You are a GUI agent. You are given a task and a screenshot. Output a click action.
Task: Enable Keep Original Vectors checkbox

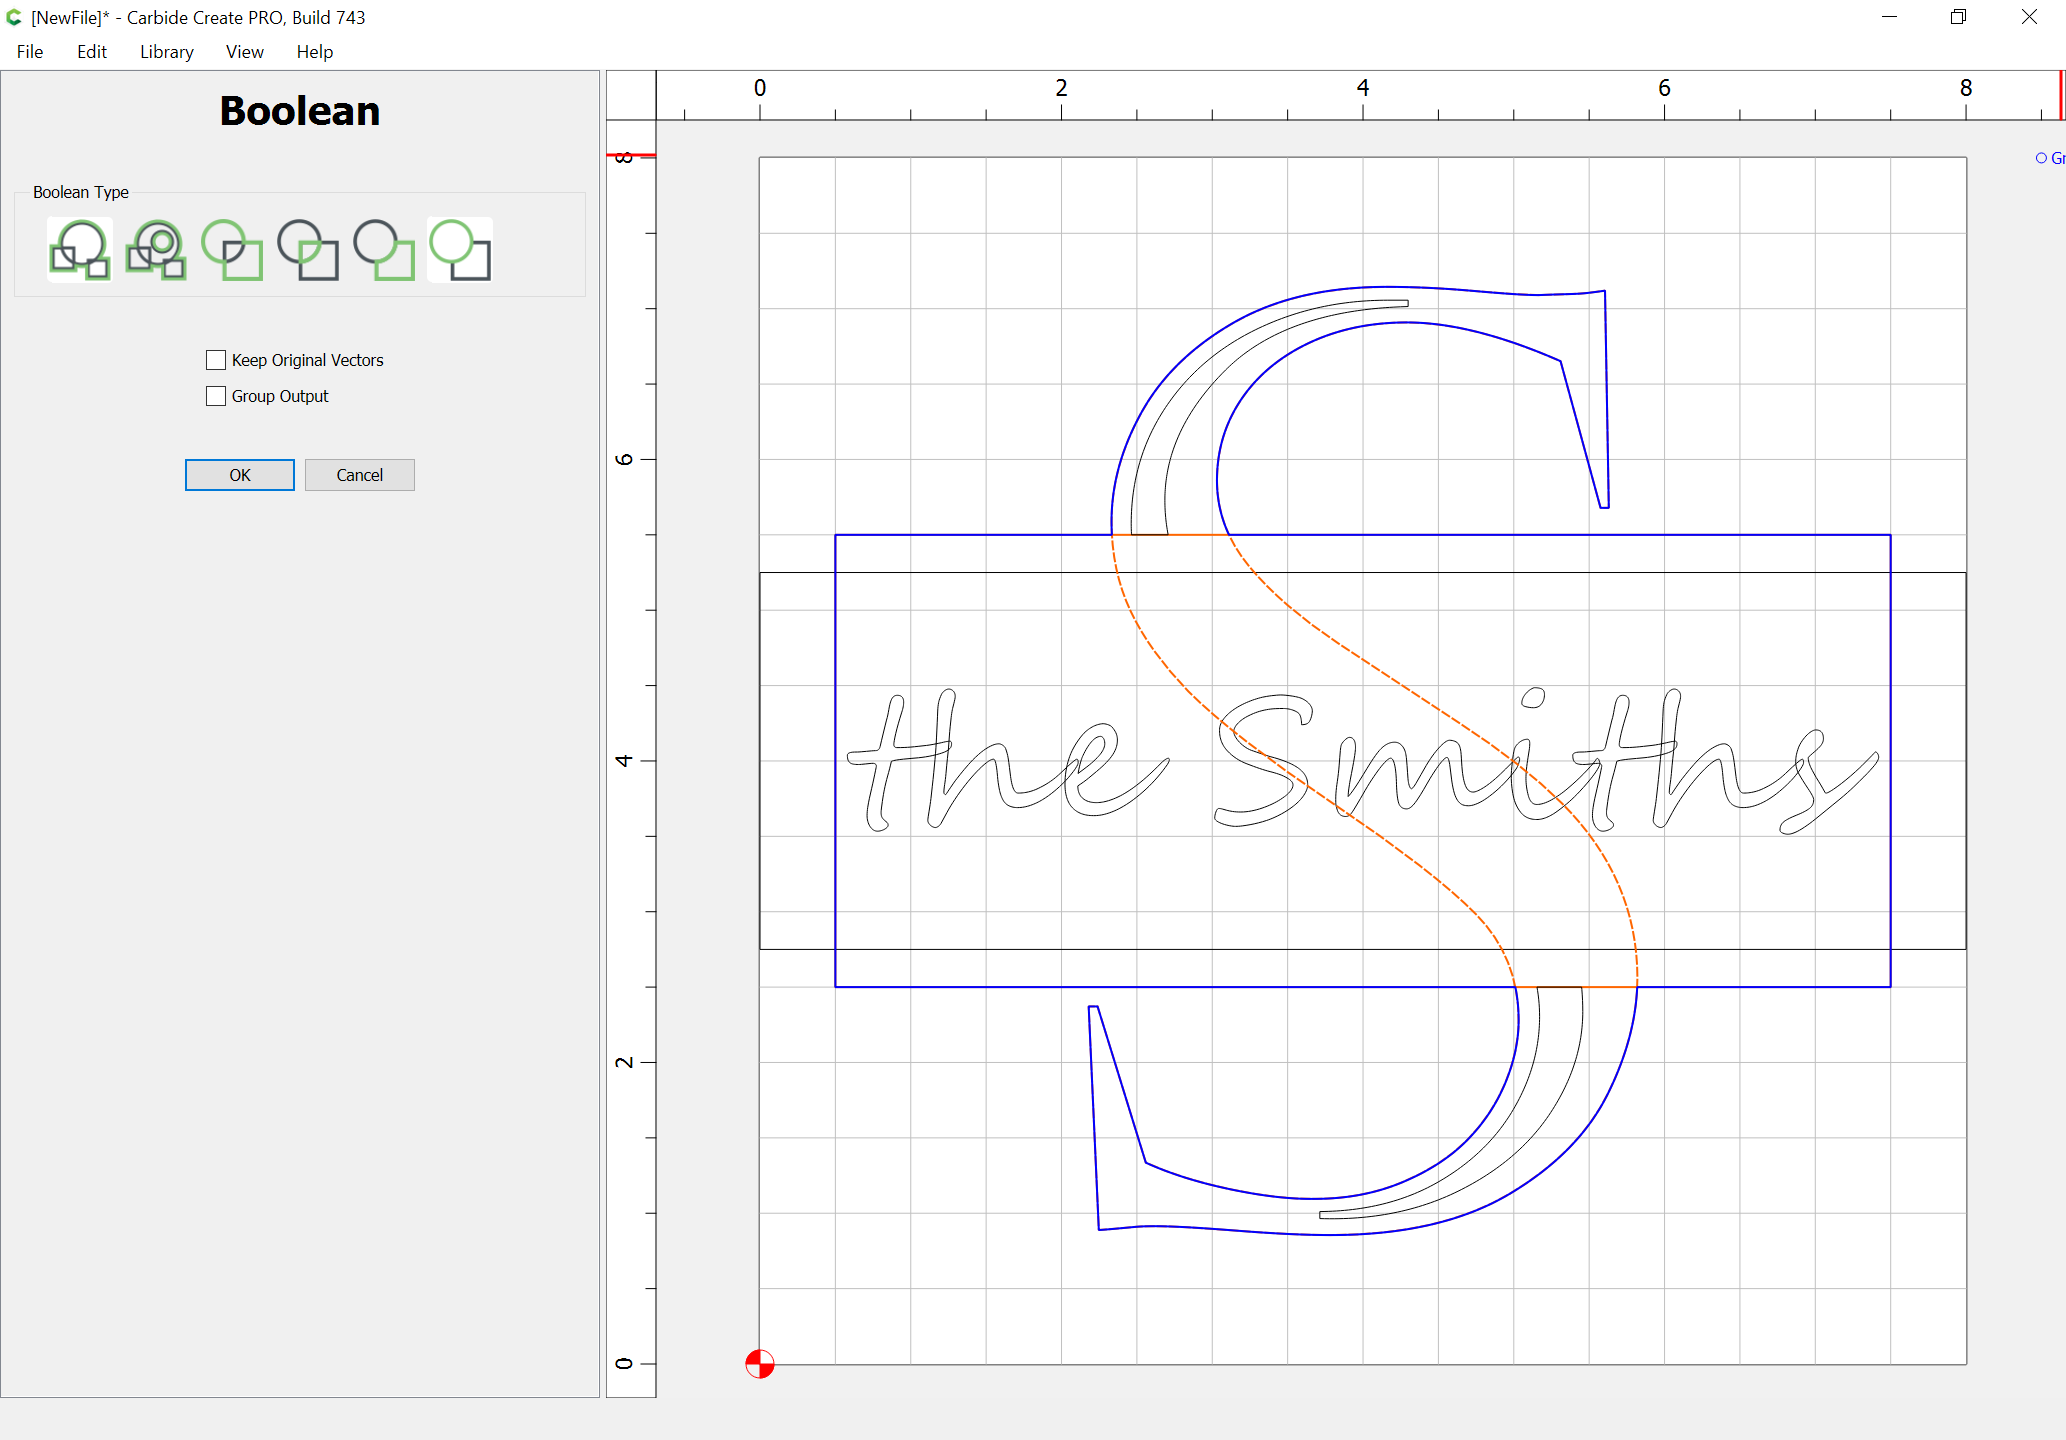click(216, 360)
